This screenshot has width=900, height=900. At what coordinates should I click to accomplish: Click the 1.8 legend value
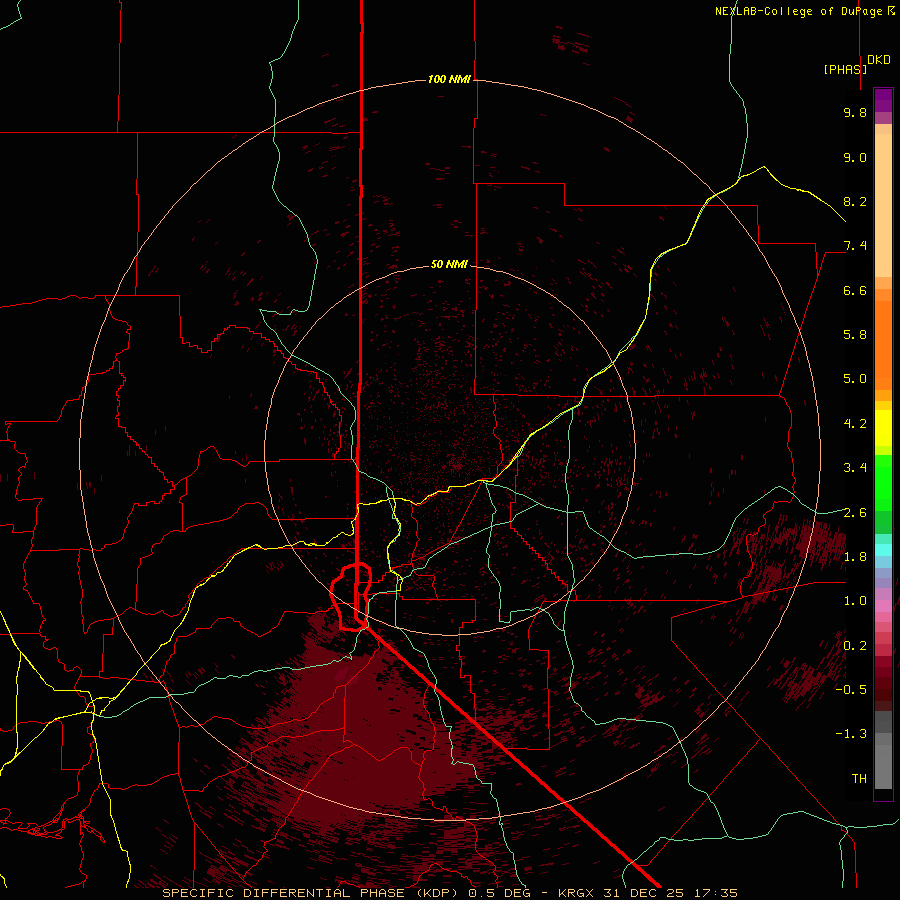point(855,557)
